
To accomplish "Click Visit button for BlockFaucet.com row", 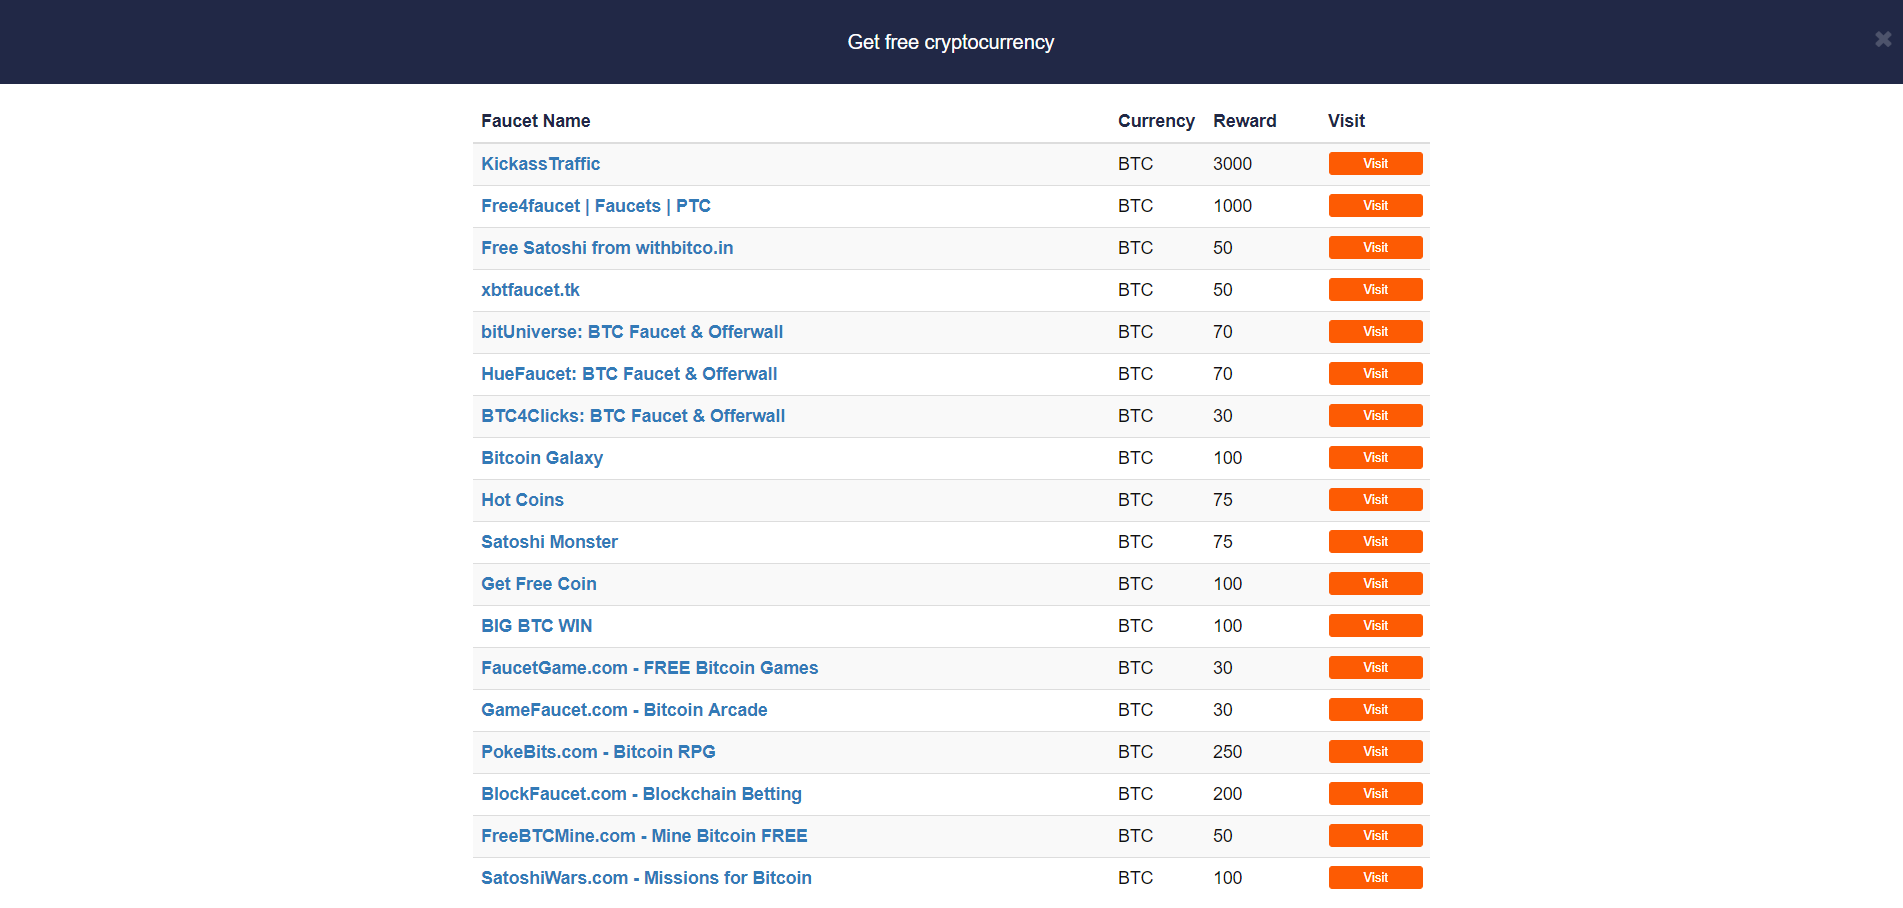I will pos(1375,794).
